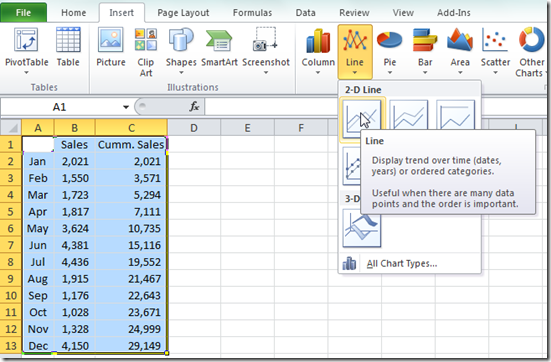Click the Table icon in ribbon
The height and width of the screenshot is (362, 551).
(68, 47)
